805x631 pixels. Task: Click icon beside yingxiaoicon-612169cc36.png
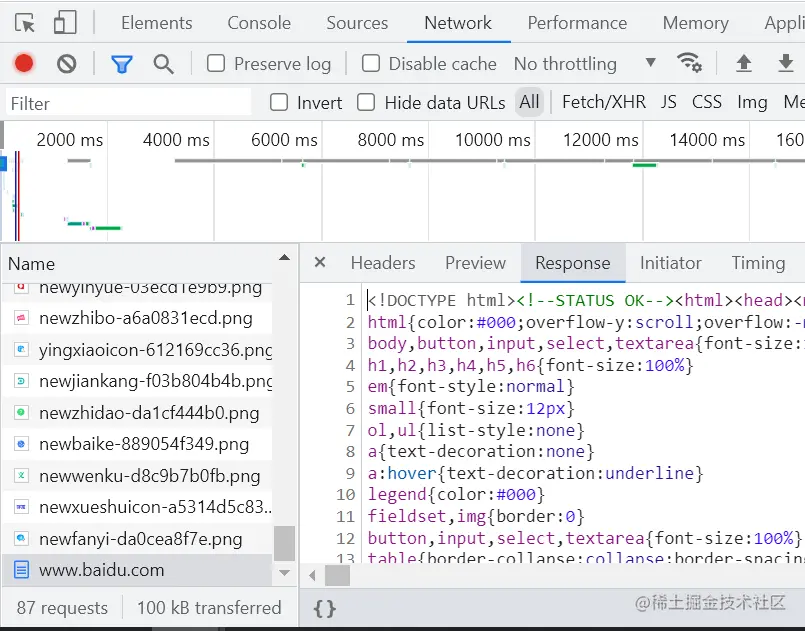point(21,350)
